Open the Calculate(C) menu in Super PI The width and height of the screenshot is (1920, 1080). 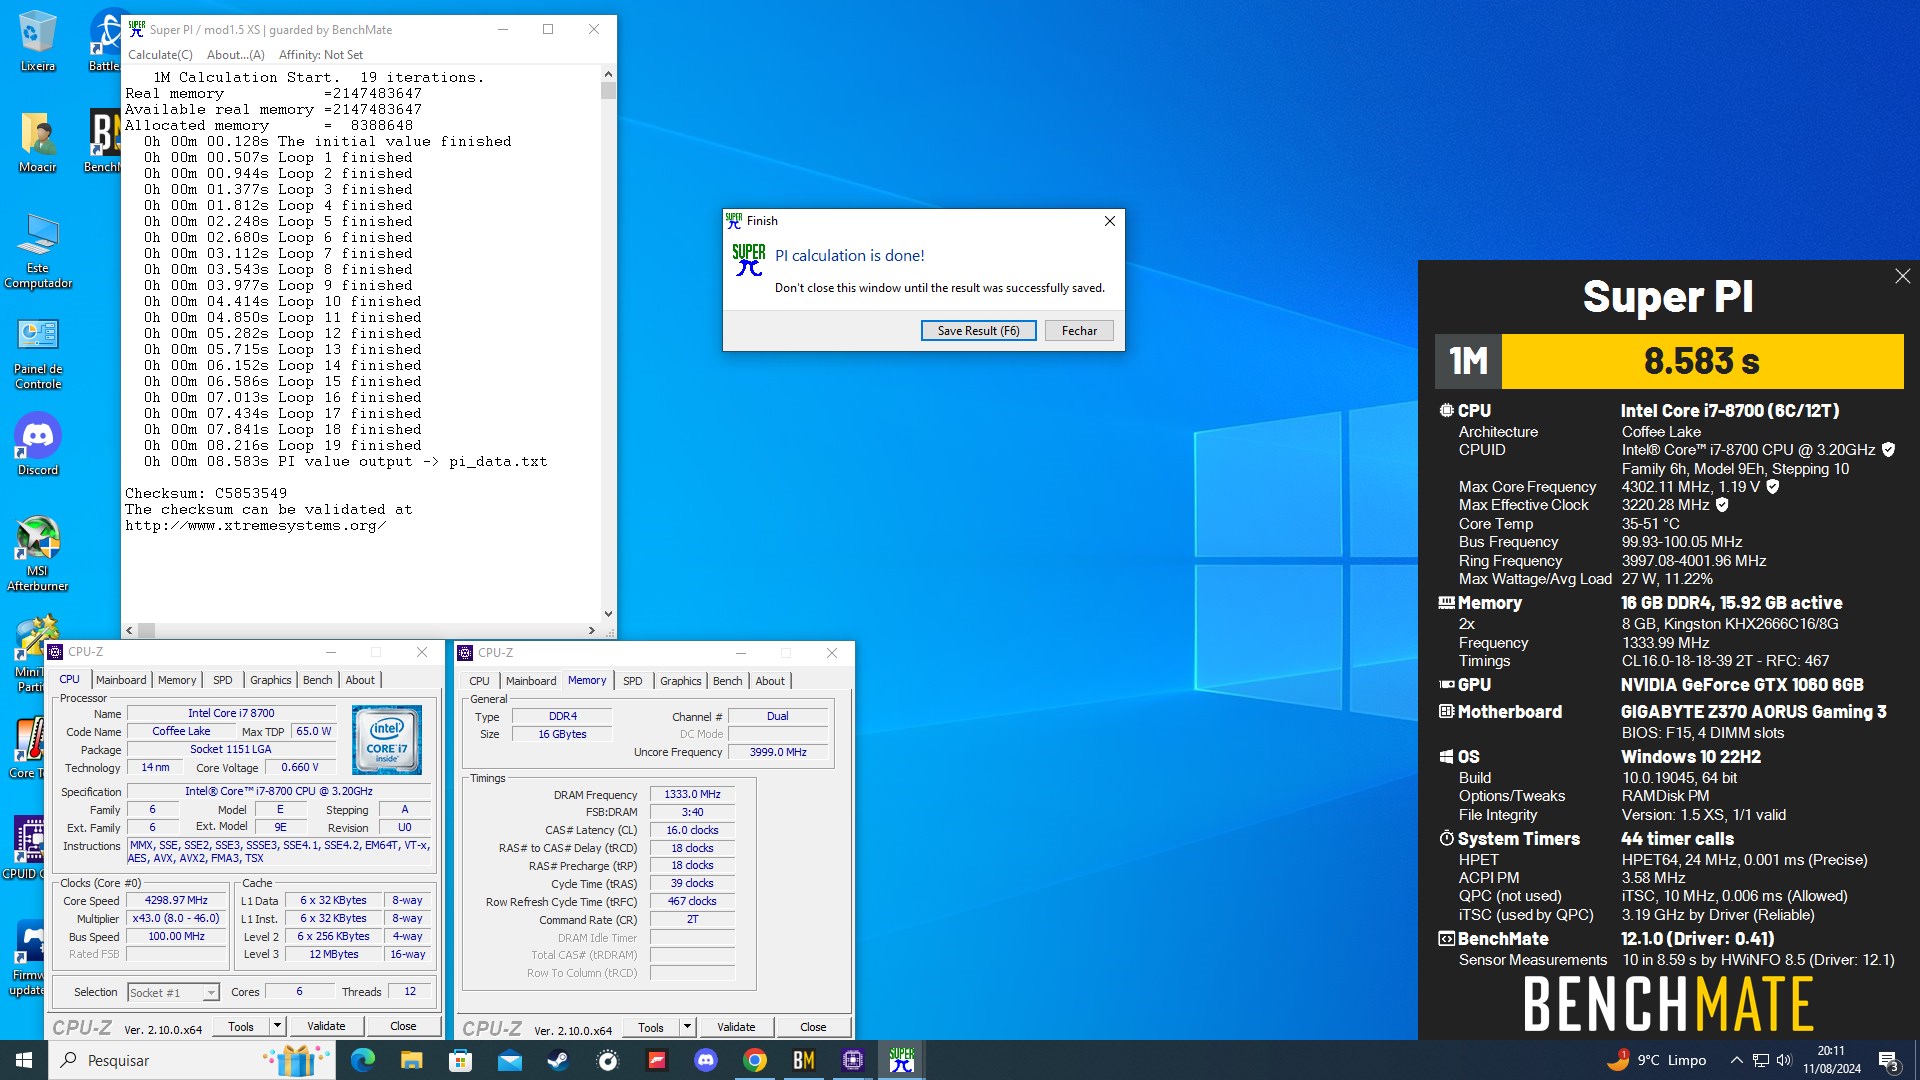click(160, 55)
